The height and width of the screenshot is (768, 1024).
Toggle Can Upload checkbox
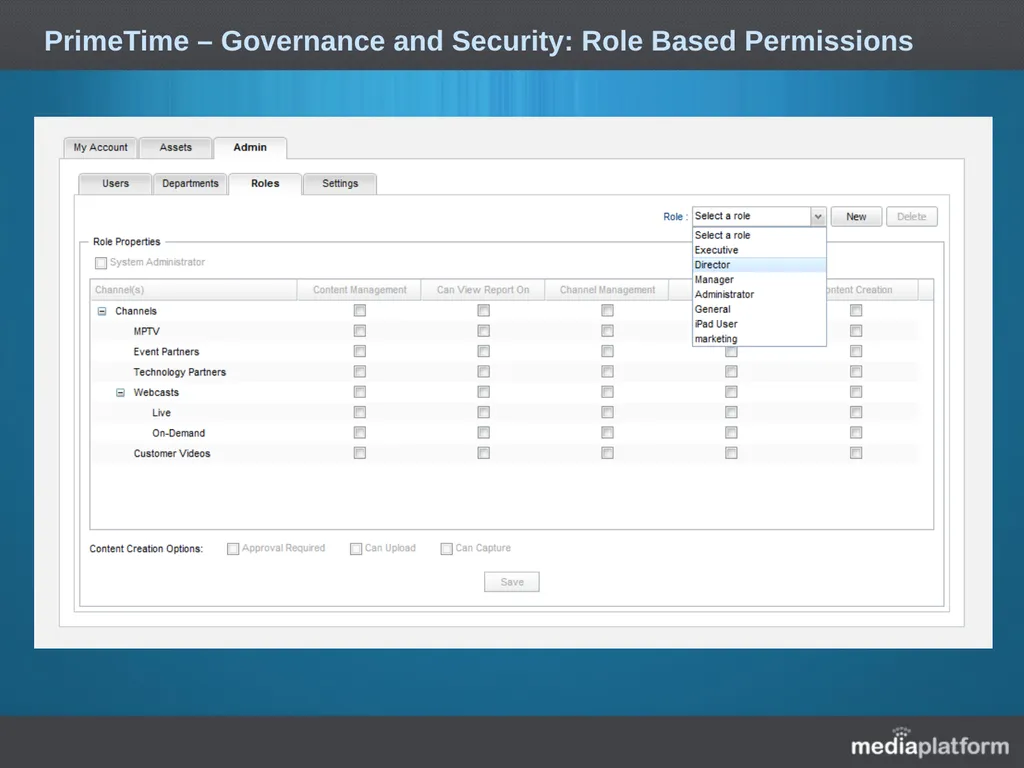356,549
